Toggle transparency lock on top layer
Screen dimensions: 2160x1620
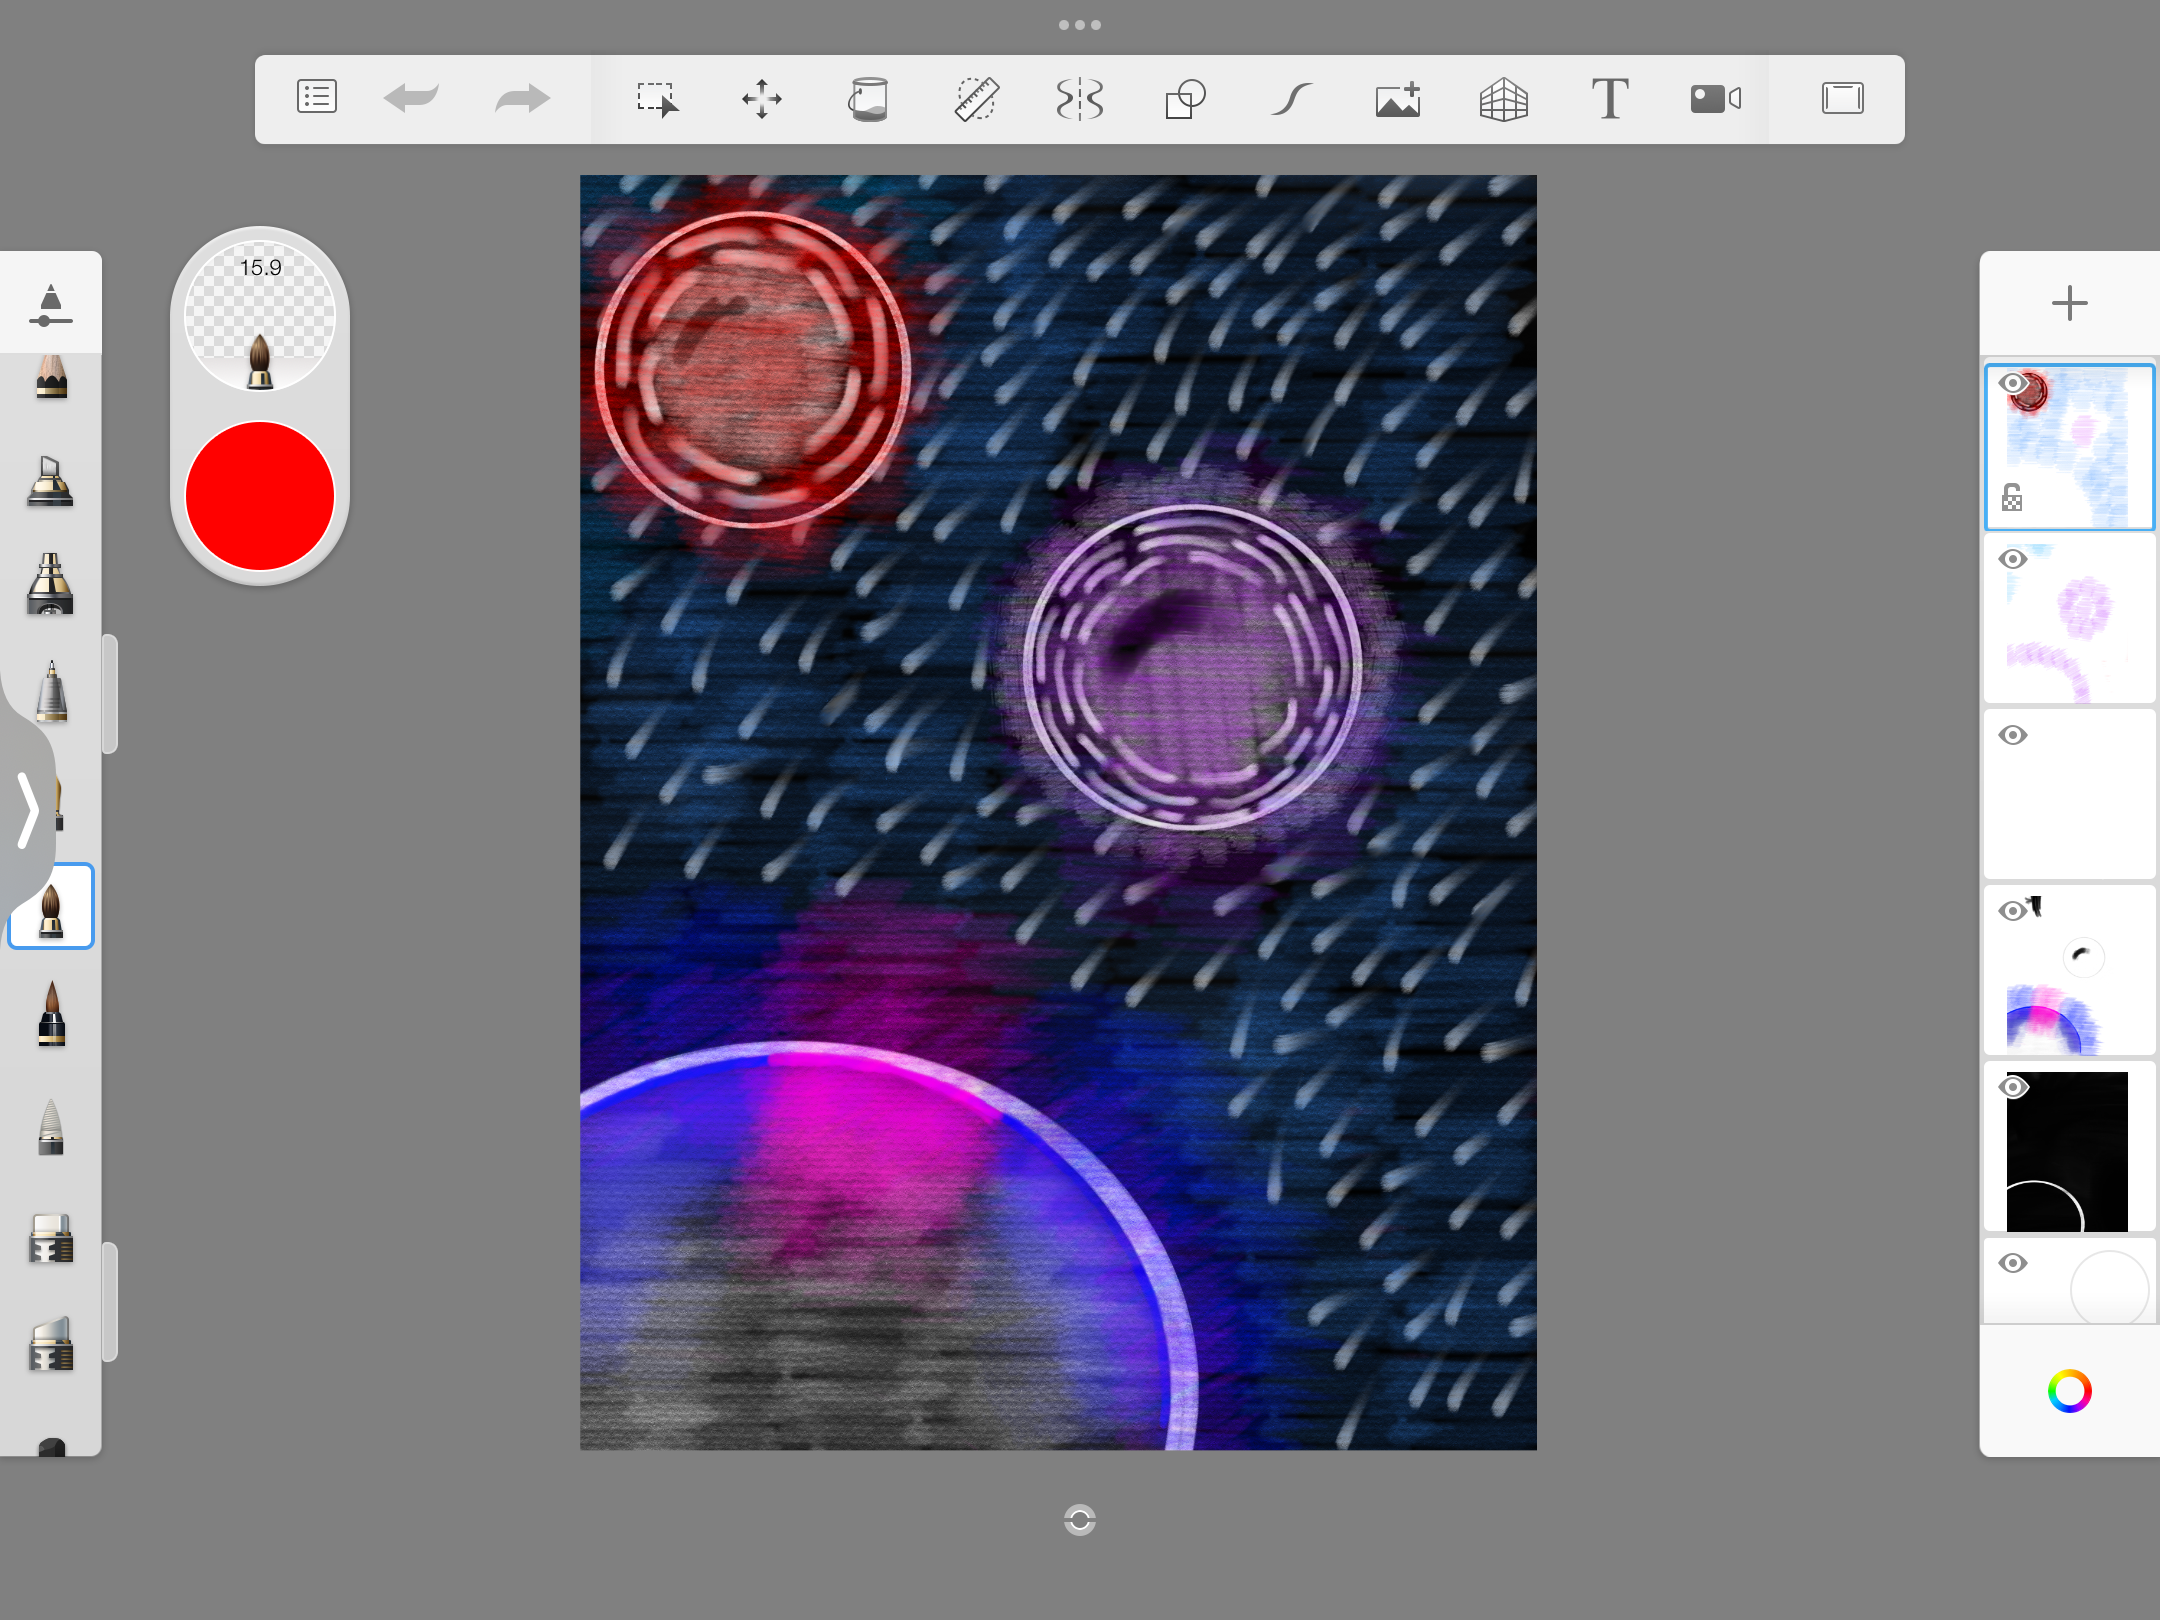click(x=2011, y=497)
